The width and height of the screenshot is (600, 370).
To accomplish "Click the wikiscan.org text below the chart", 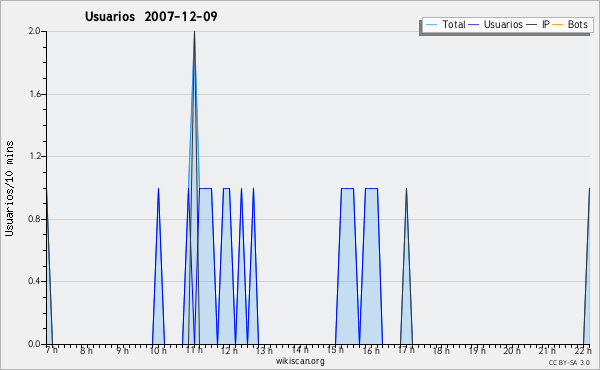I will pyautogui.click(x=300, y=361).
